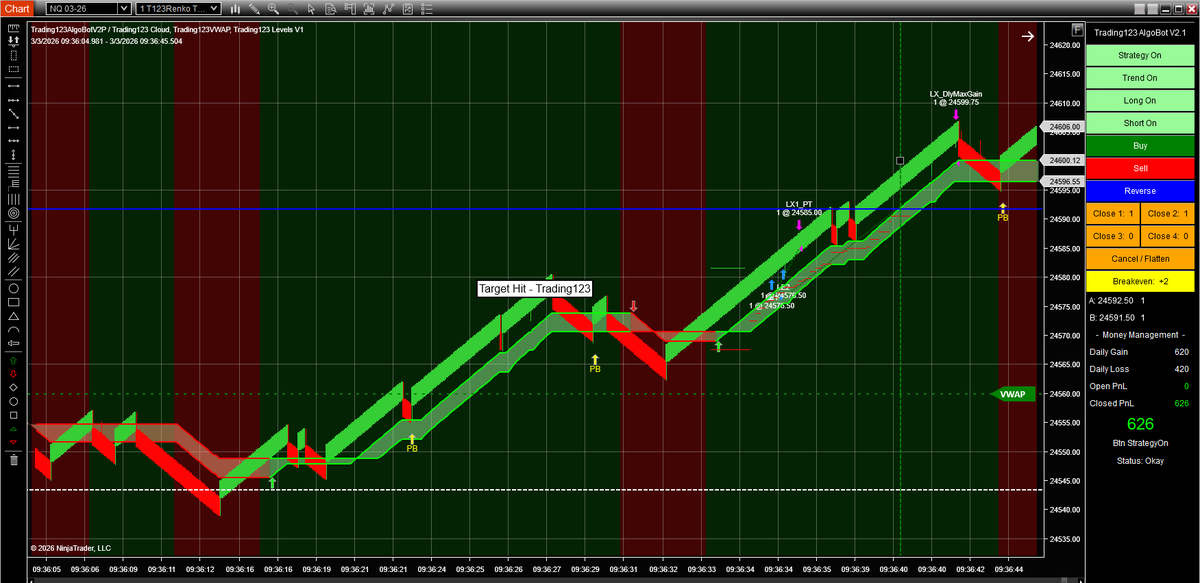Disable the Short On toggle

pos(1139,123)
